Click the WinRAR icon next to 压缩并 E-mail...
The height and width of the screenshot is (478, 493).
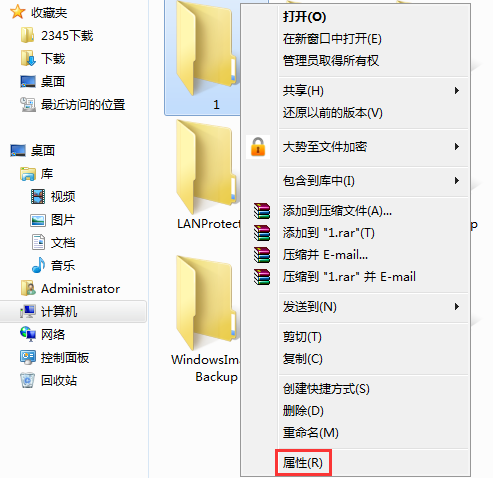(262, 255)
